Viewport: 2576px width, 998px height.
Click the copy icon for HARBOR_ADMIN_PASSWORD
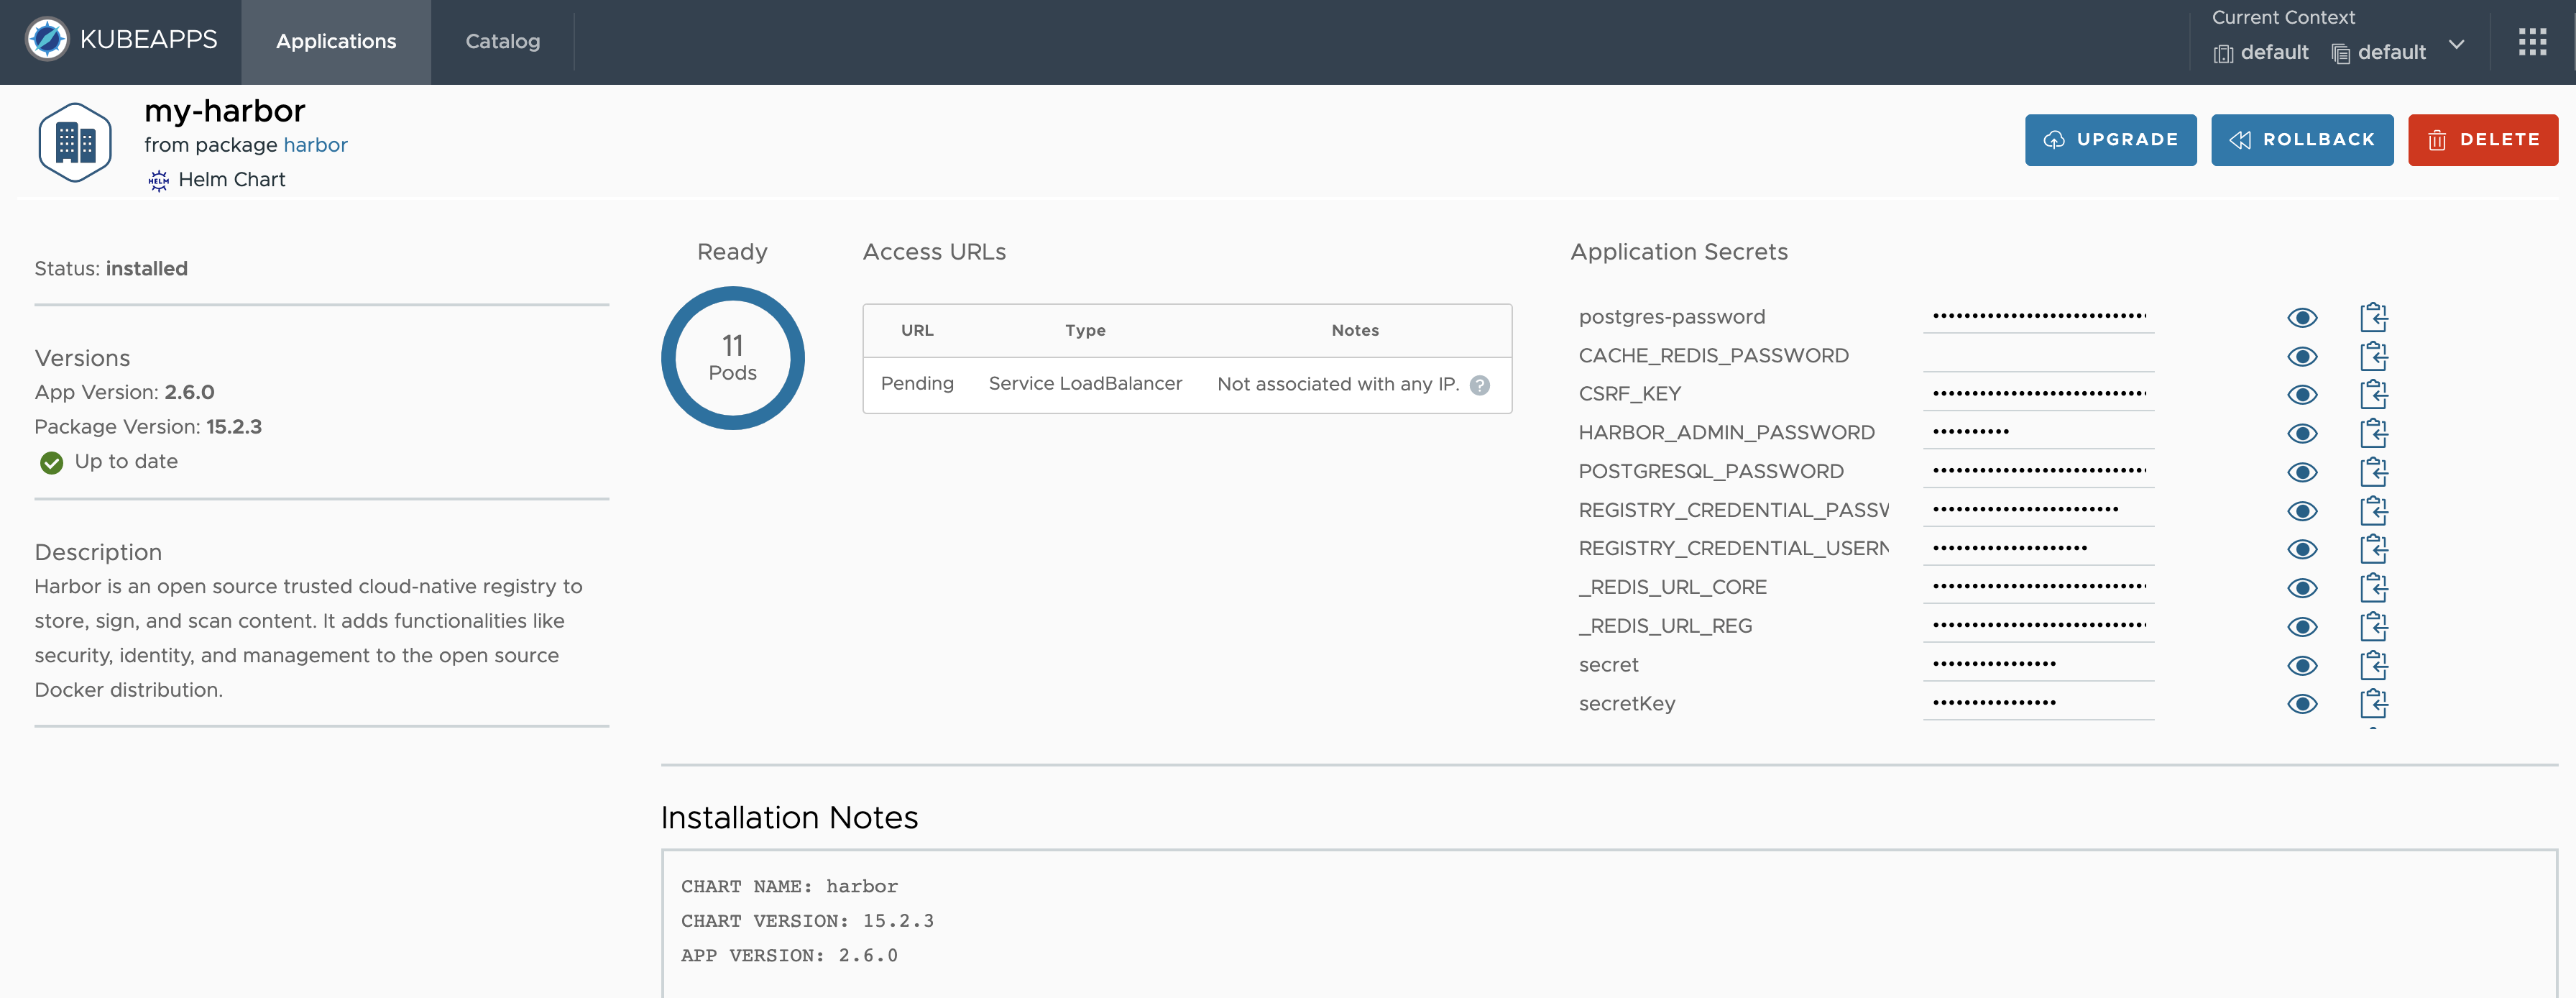tap(2373, 432)
